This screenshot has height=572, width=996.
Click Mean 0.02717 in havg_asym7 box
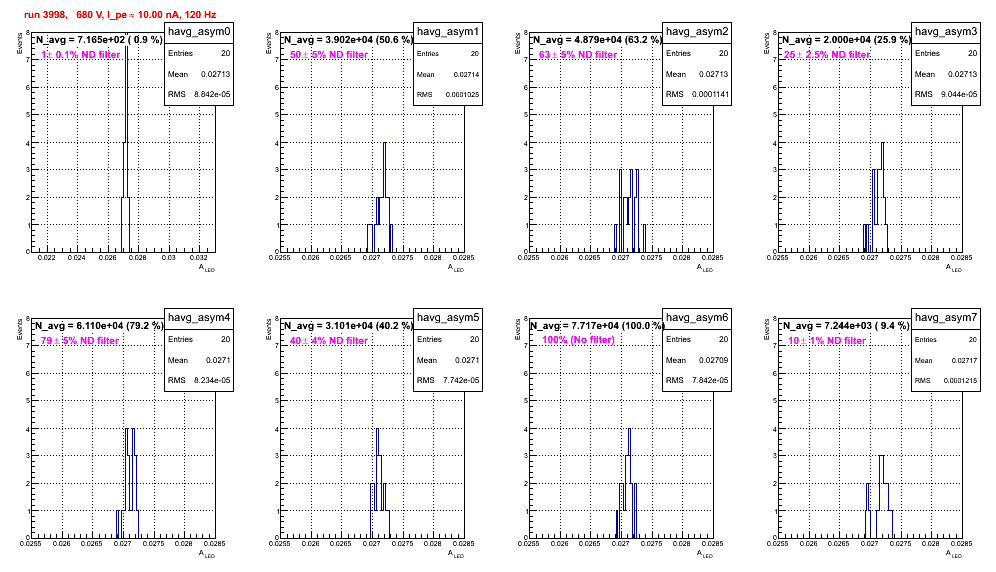pyautogui.click(x=946, y=360)
